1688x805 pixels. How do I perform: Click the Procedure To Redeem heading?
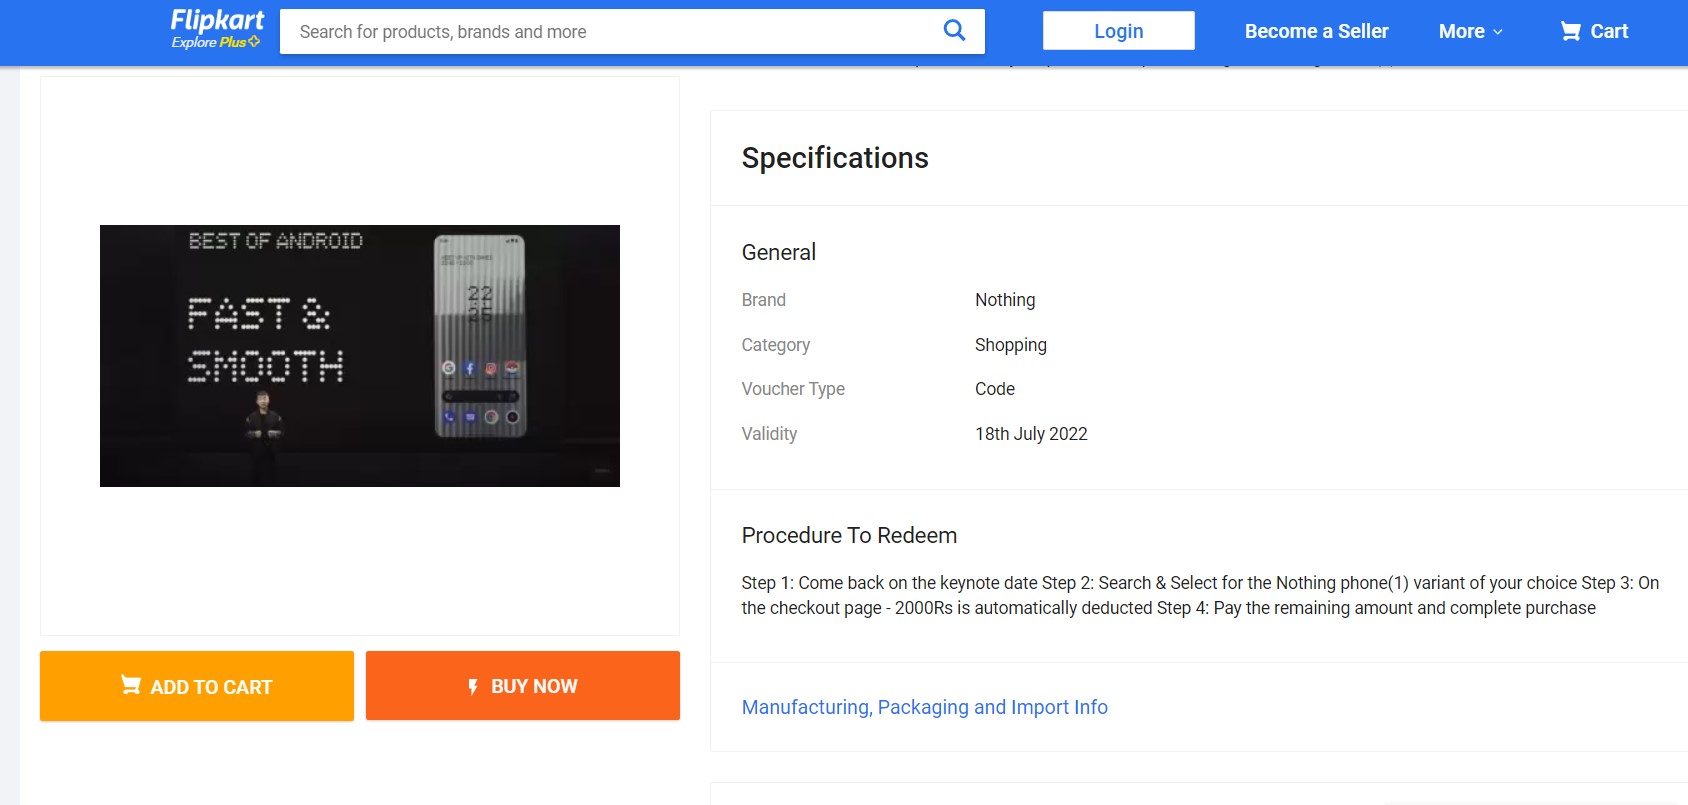pyautogui.click(x=849, y=535)
